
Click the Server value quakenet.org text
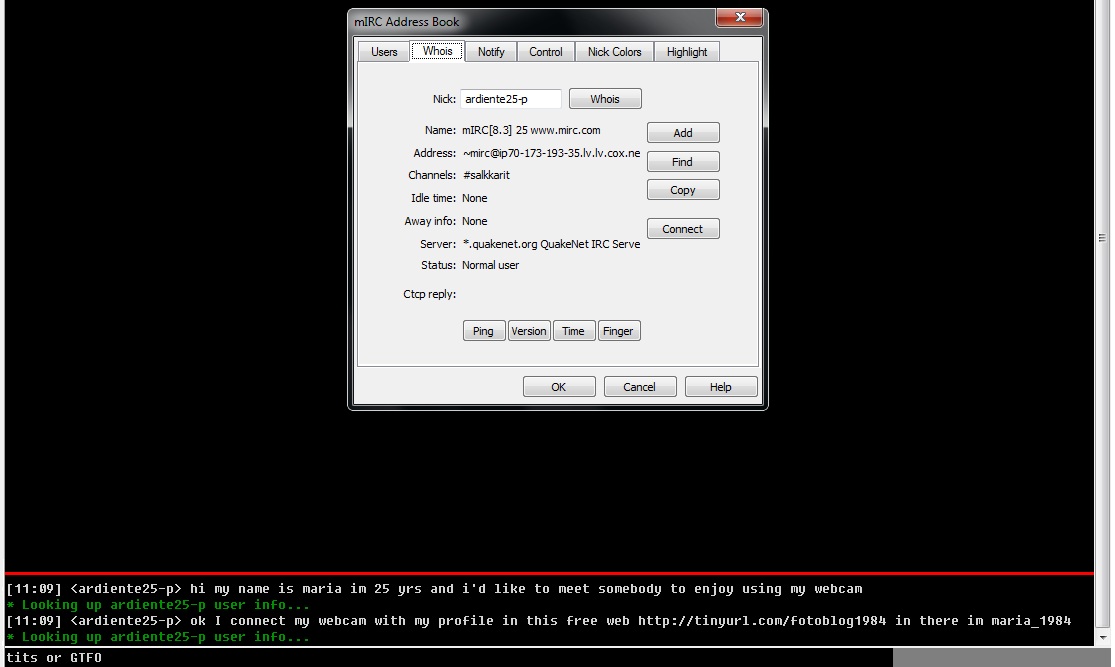tap(551, 244)
